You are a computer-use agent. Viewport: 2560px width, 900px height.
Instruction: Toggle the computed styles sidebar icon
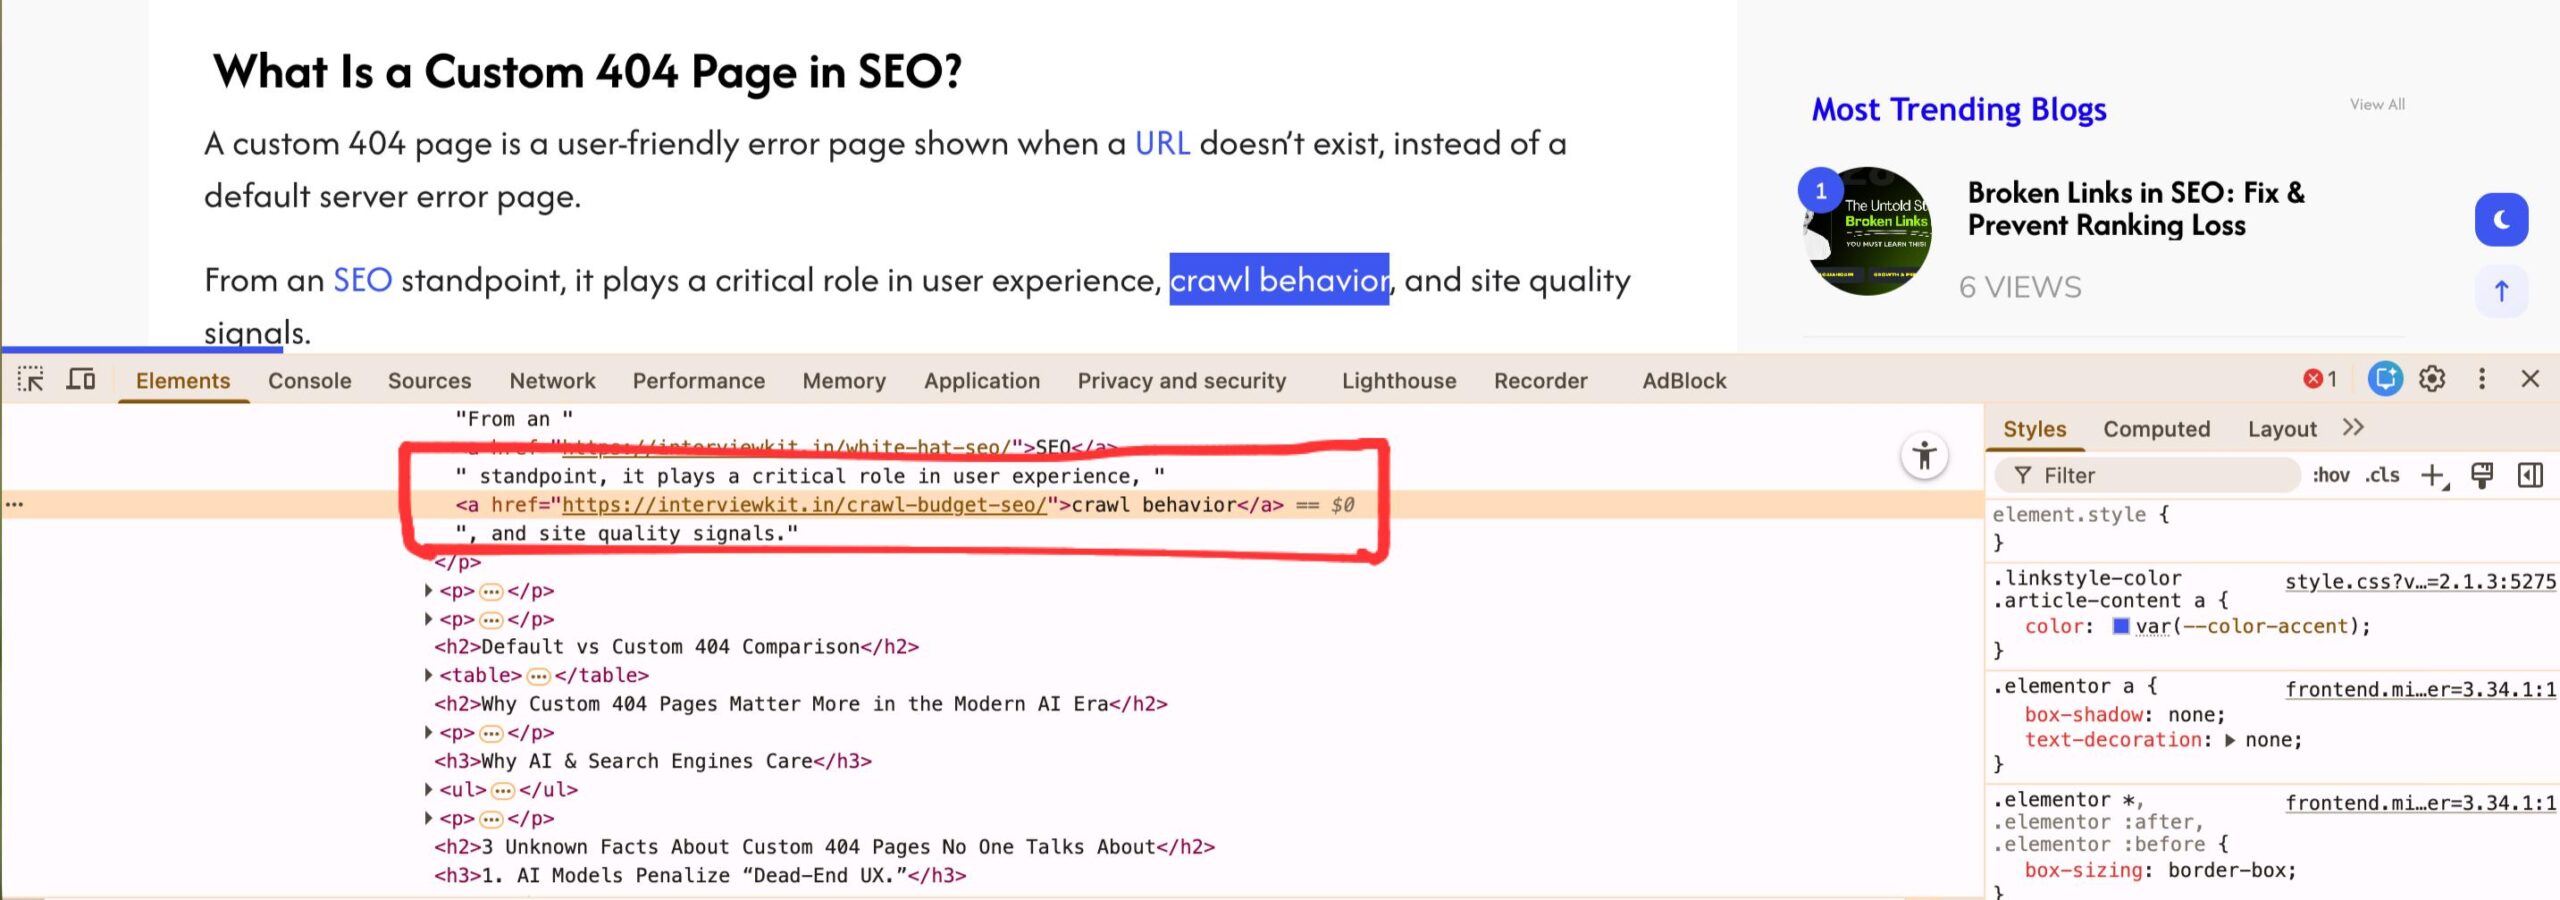[2530, 476]
